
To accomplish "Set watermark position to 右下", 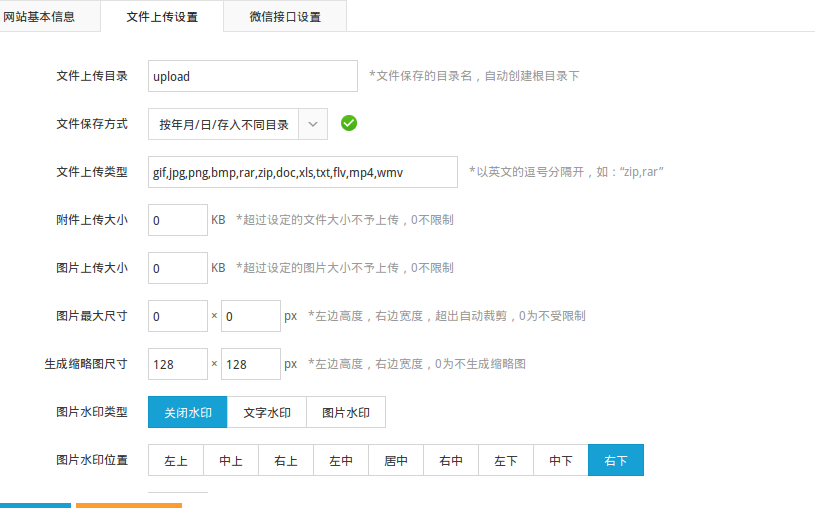I will [x=616, y=460].
